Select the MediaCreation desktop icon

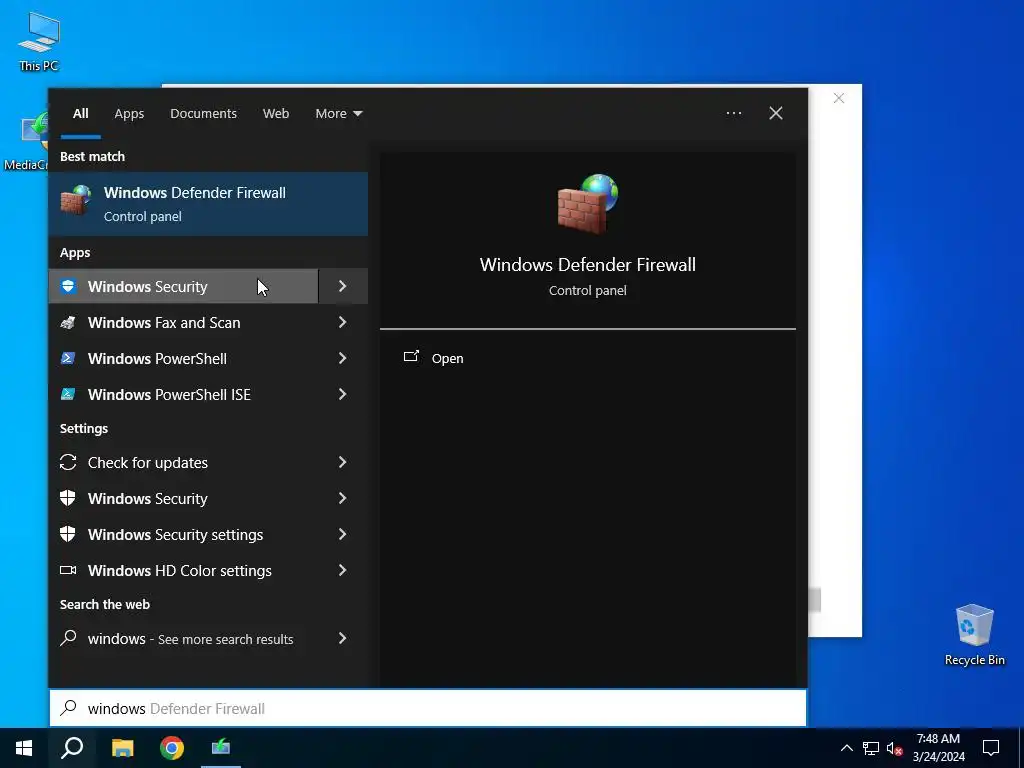(x=25, y=140)
